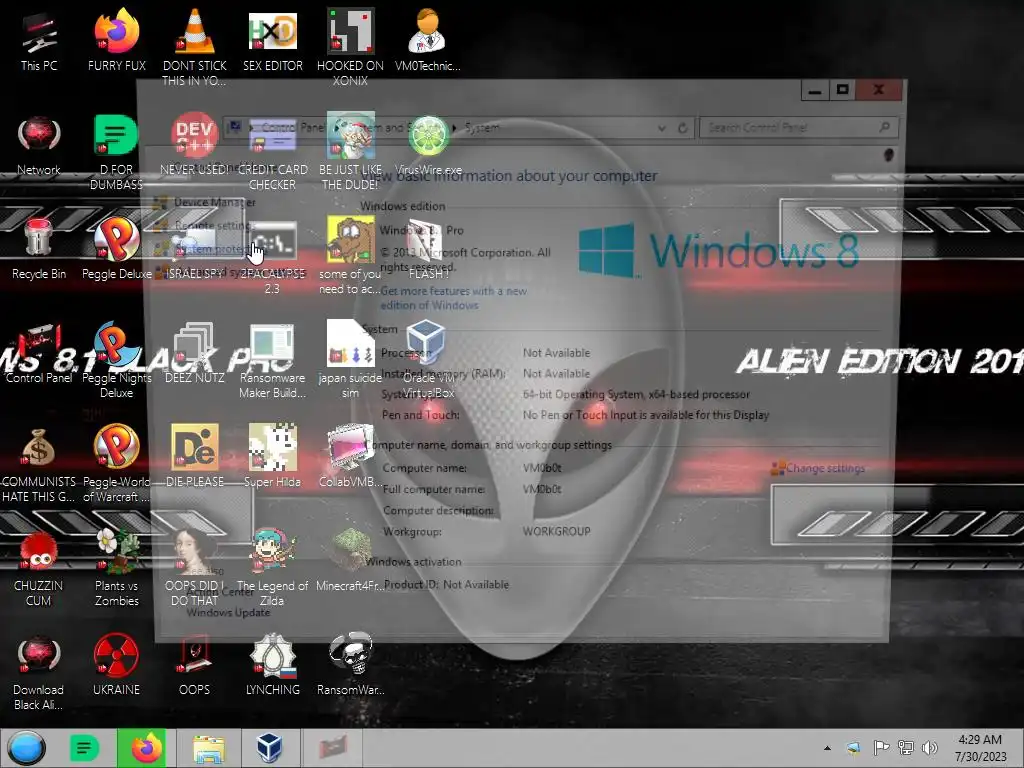The height and width of the screenshot is (768, 1024).
Task: Launch the Oracle VM VirtualBox desktop shortcut
Action: pos(428,359)
